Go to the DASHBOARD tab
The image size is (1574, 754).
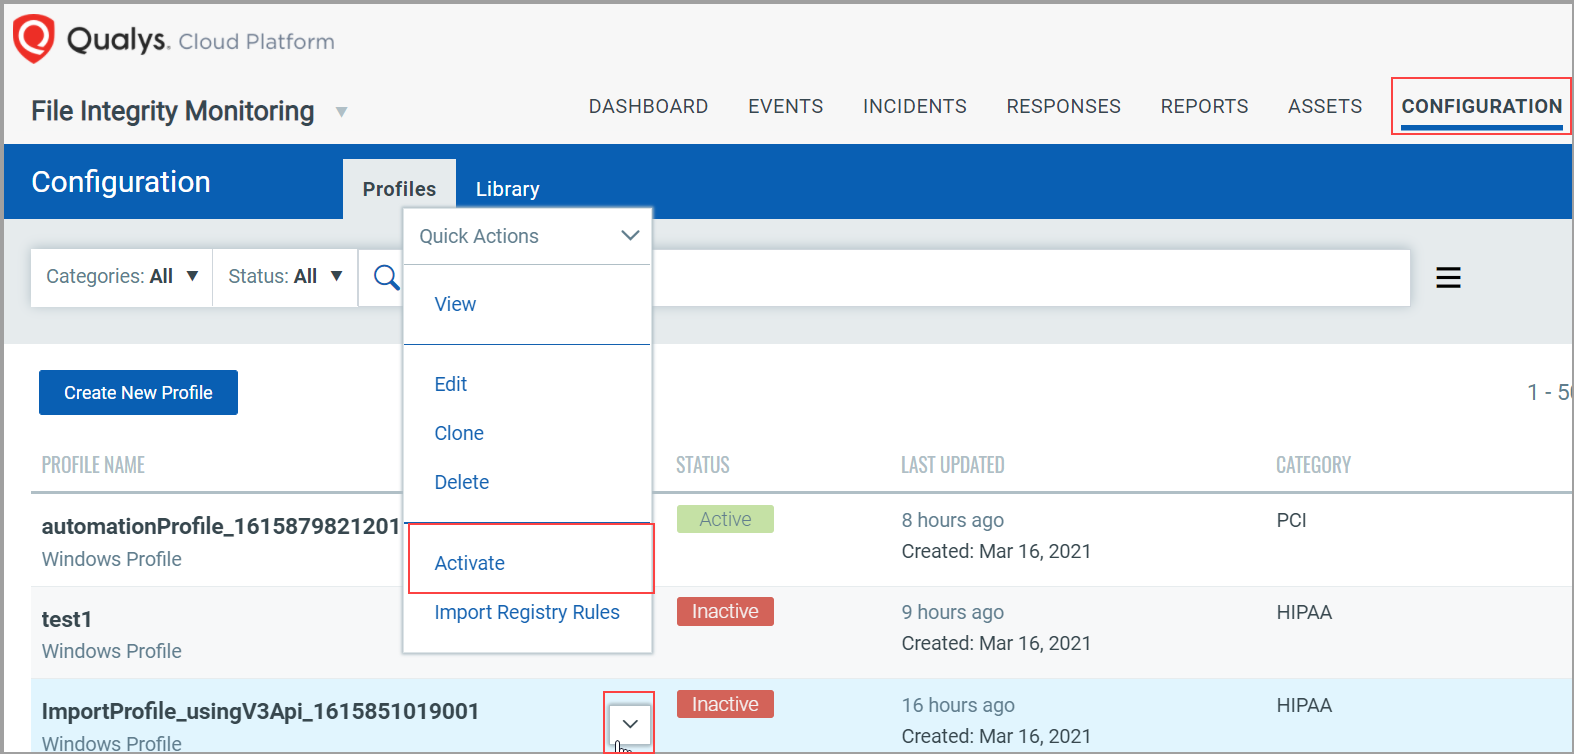coord(648,106)
